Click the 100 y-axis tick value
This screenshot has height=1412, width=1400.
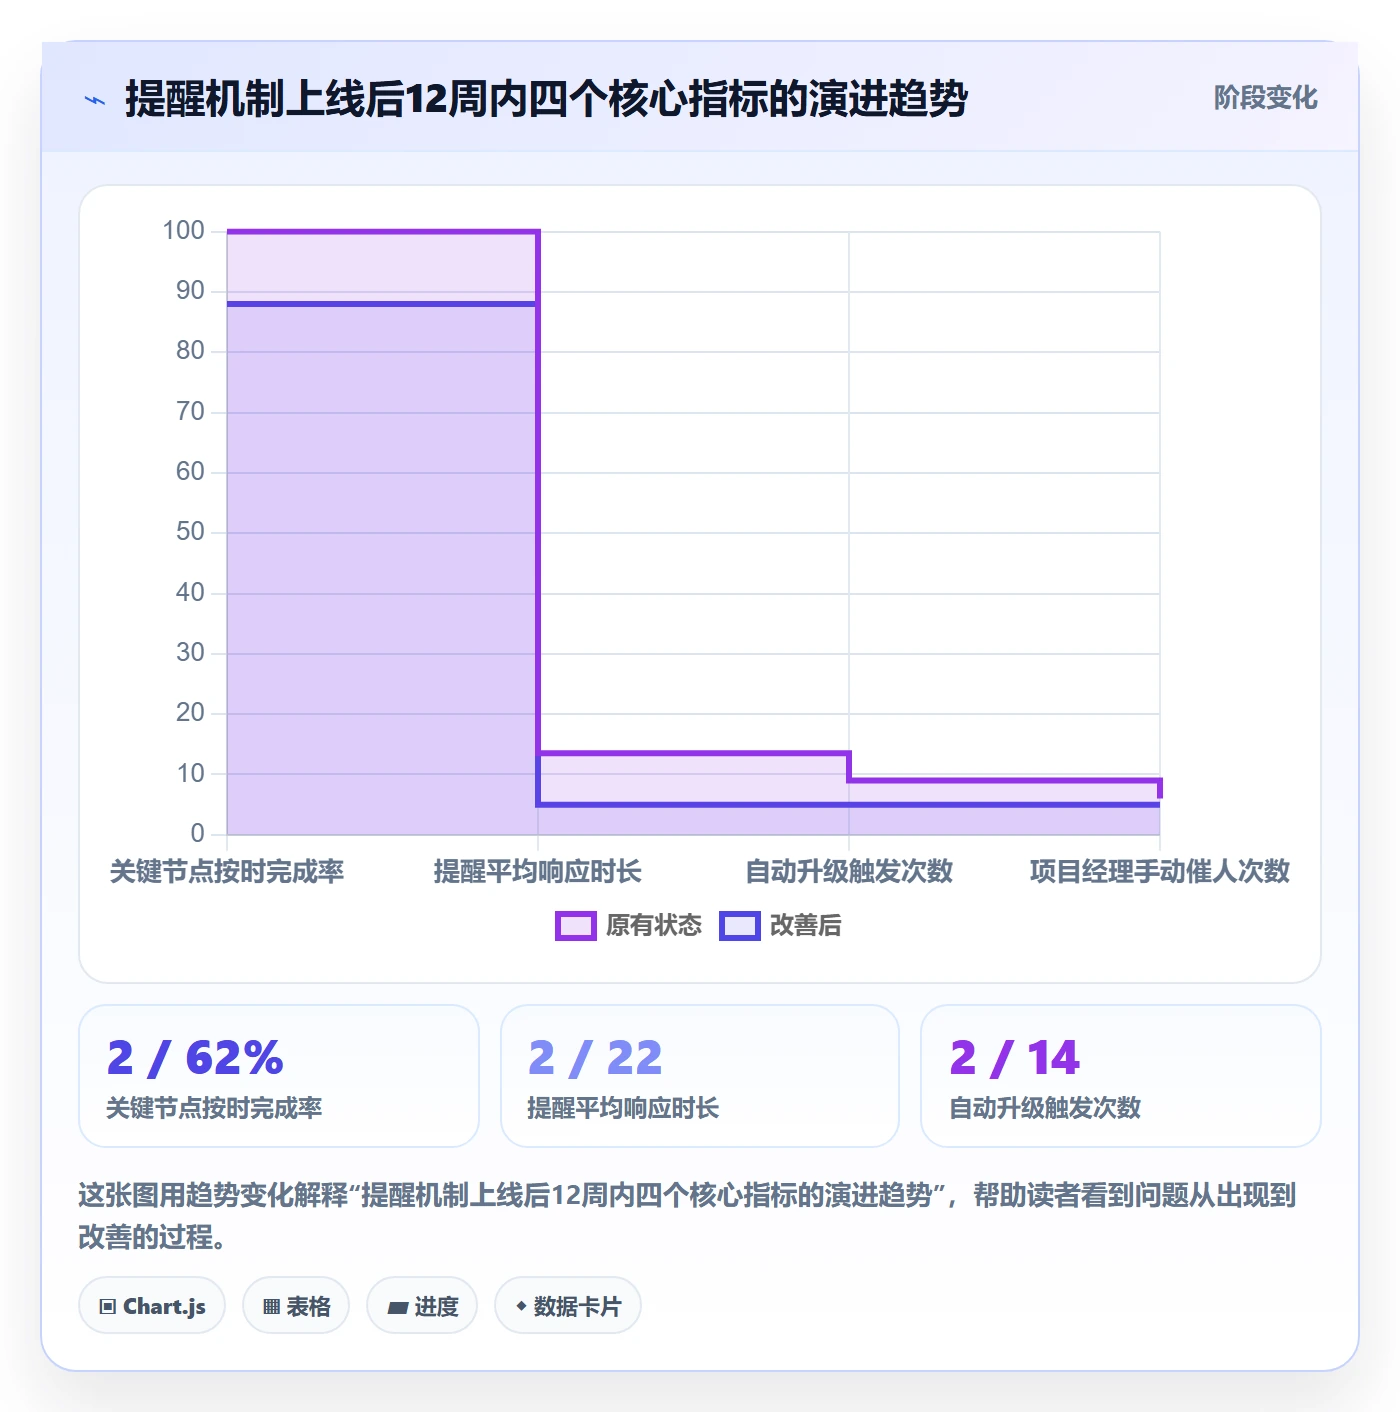[x=184, y=231]
